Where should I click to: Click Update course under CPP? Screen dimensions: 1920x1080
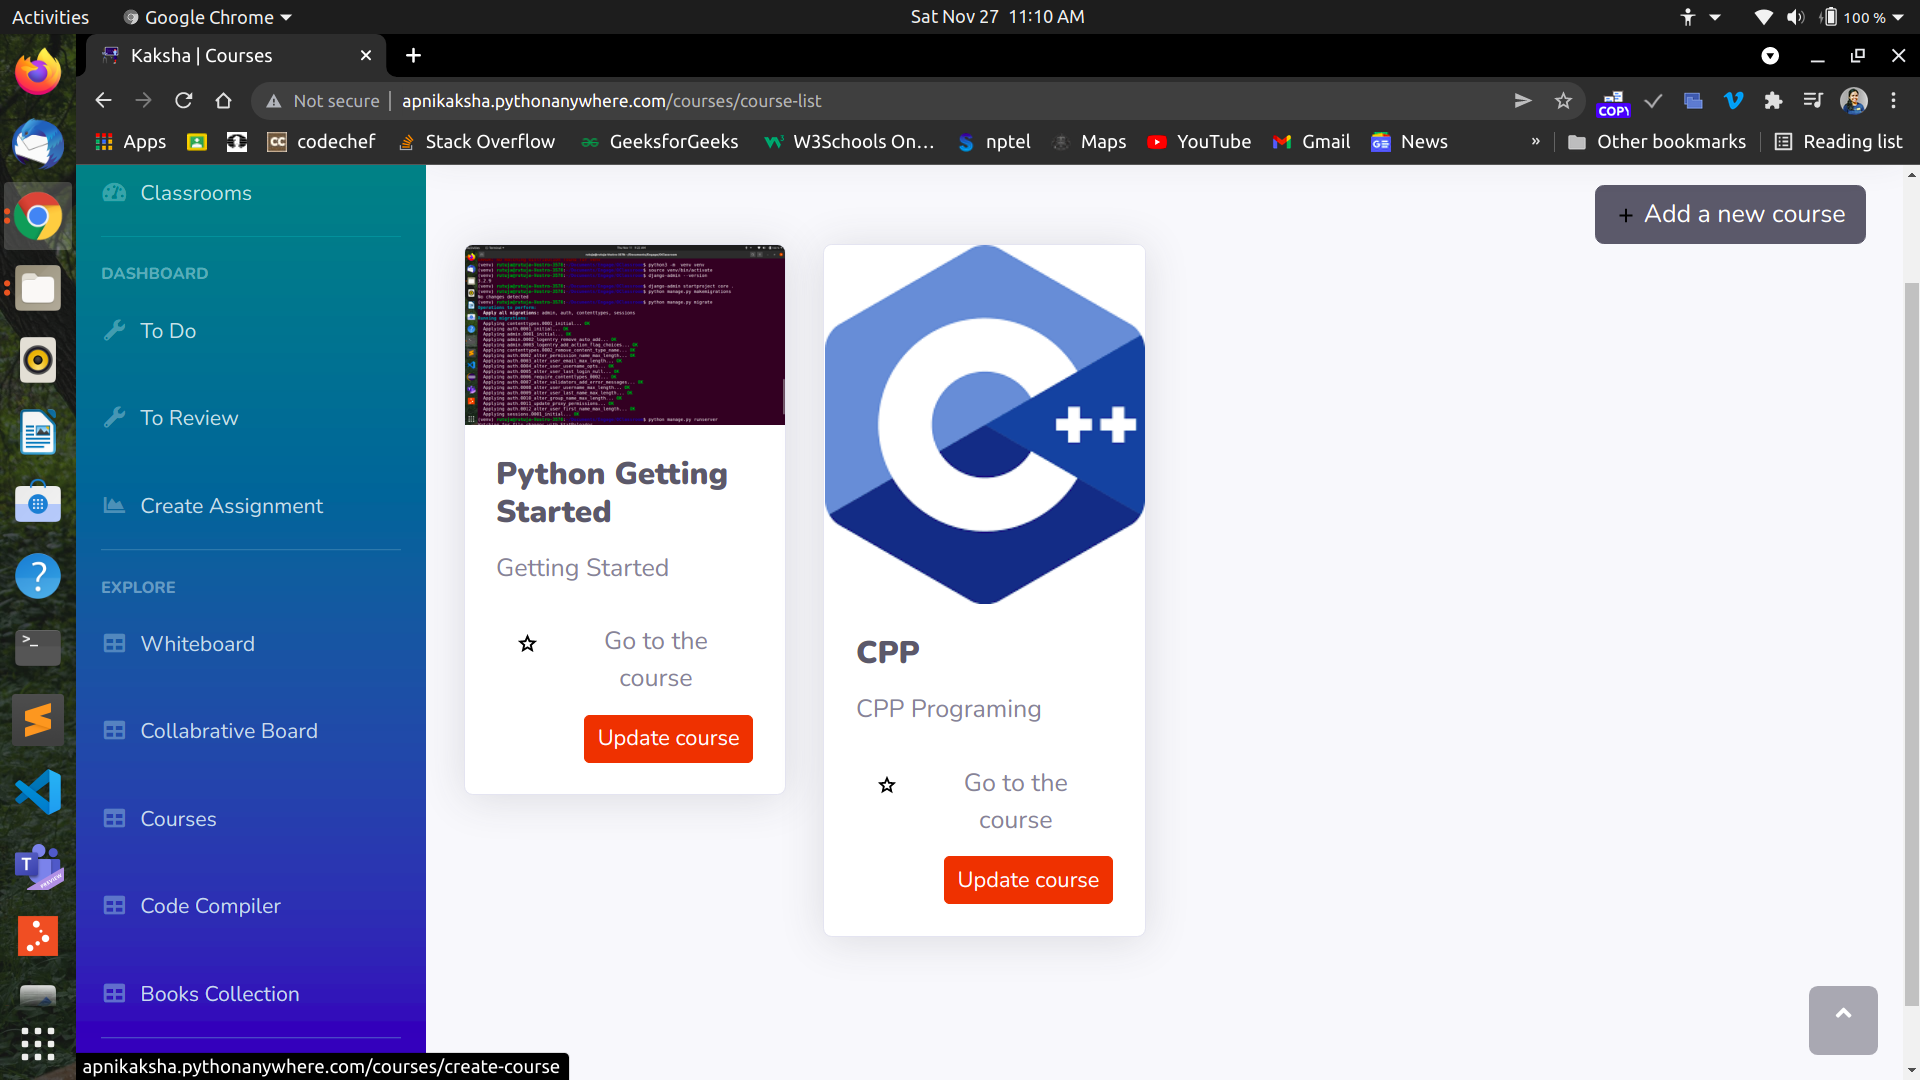(1027, 880)
